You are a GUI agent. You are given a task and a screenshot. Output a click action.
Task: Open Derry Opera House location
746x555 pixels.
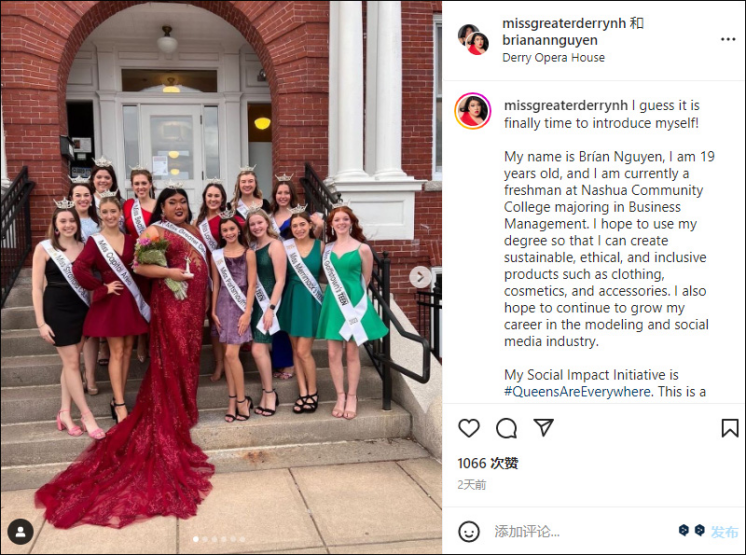(x=553, y=58)
